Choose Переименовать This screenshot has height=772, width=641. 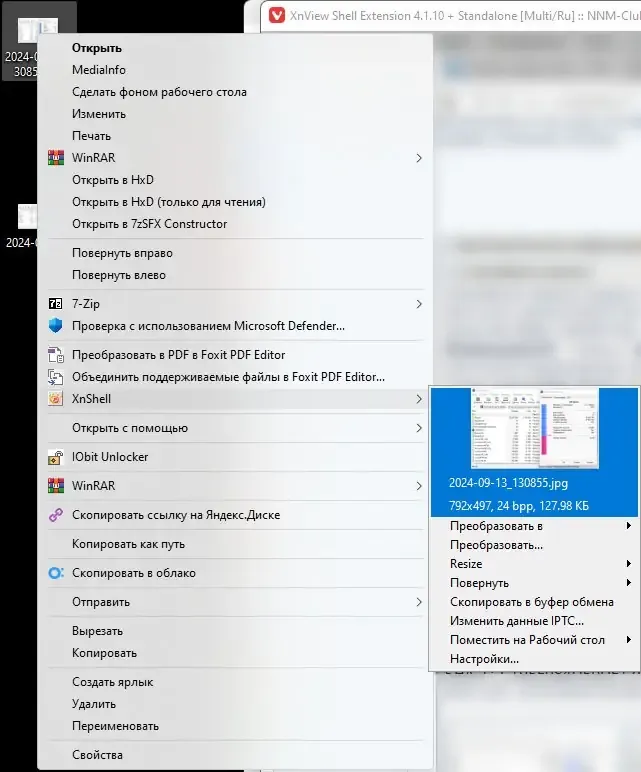[x=235, y=726]
